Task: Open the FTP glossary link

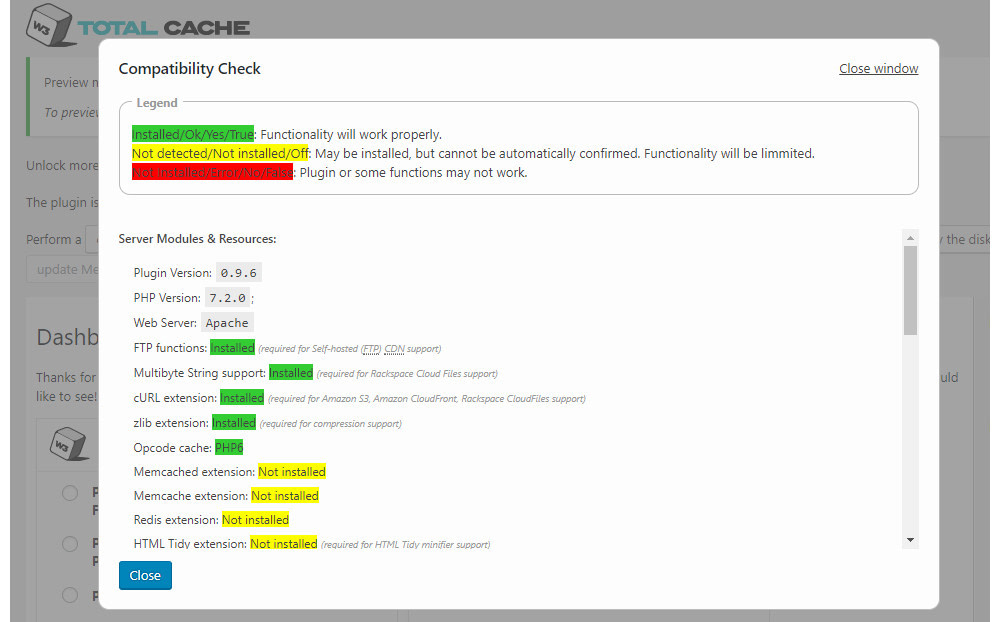Action: tap(371, 347)
